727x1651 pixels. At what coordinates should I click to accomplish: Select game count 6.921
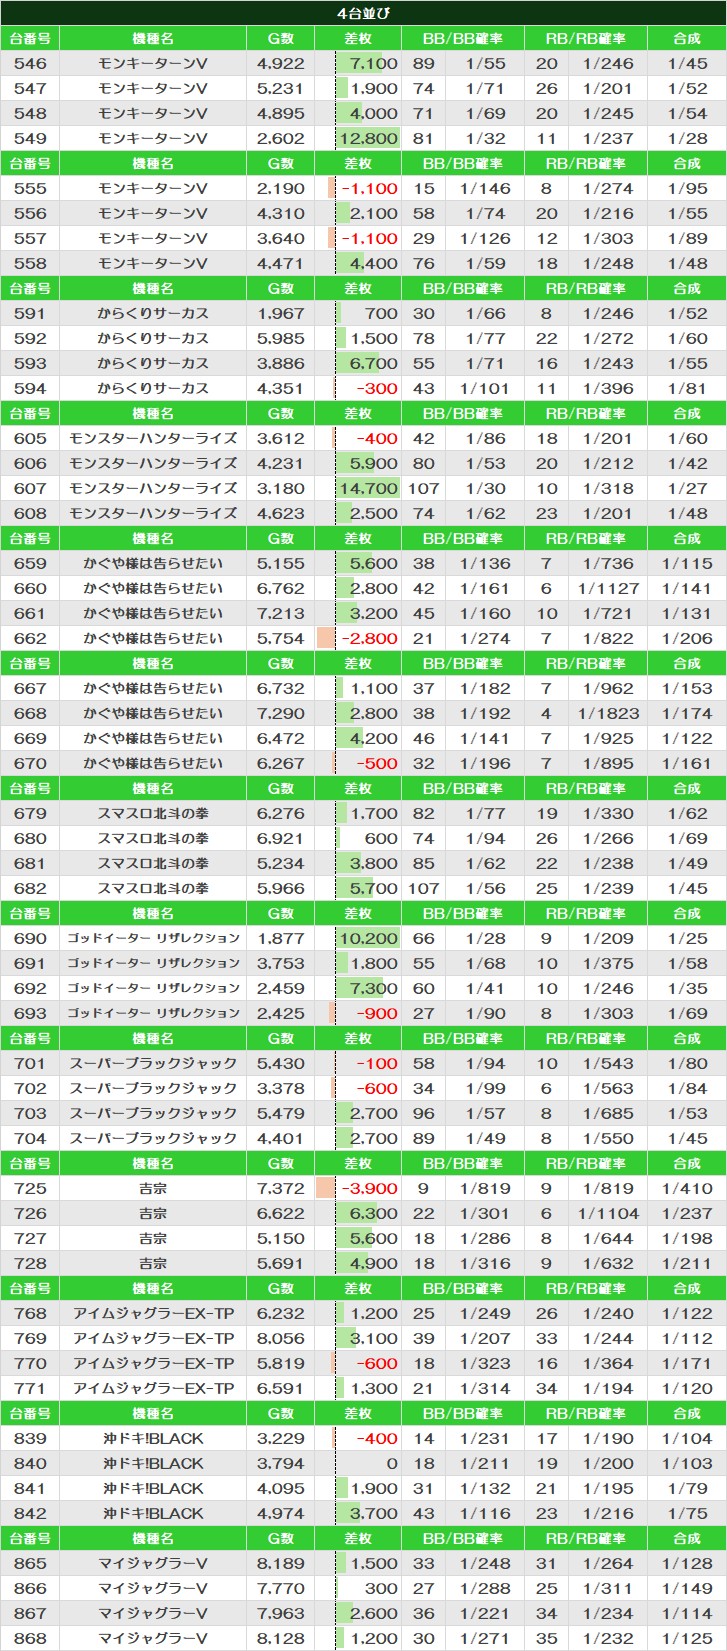(280, 838)
